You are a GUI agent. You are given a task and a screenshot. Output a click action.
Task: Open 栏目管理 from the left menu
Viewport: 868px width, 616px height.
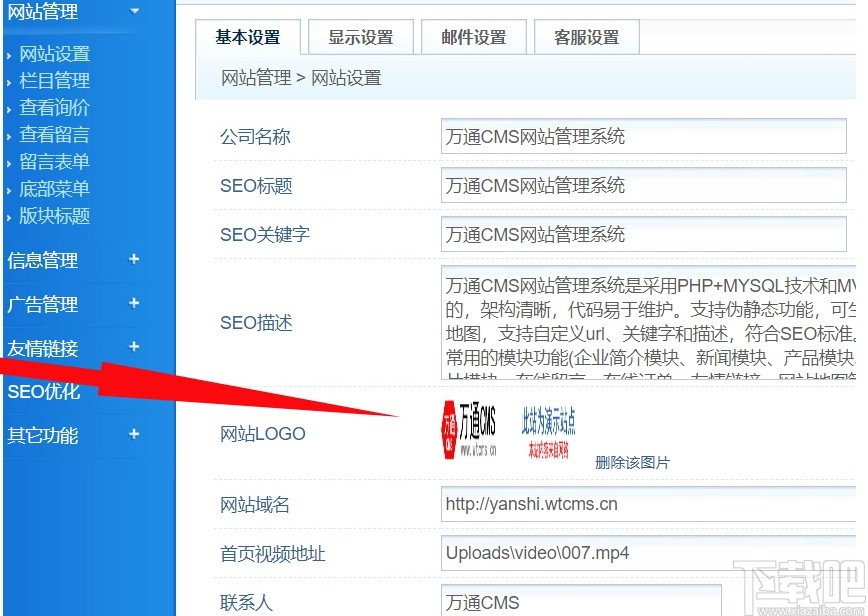(54, 81)
